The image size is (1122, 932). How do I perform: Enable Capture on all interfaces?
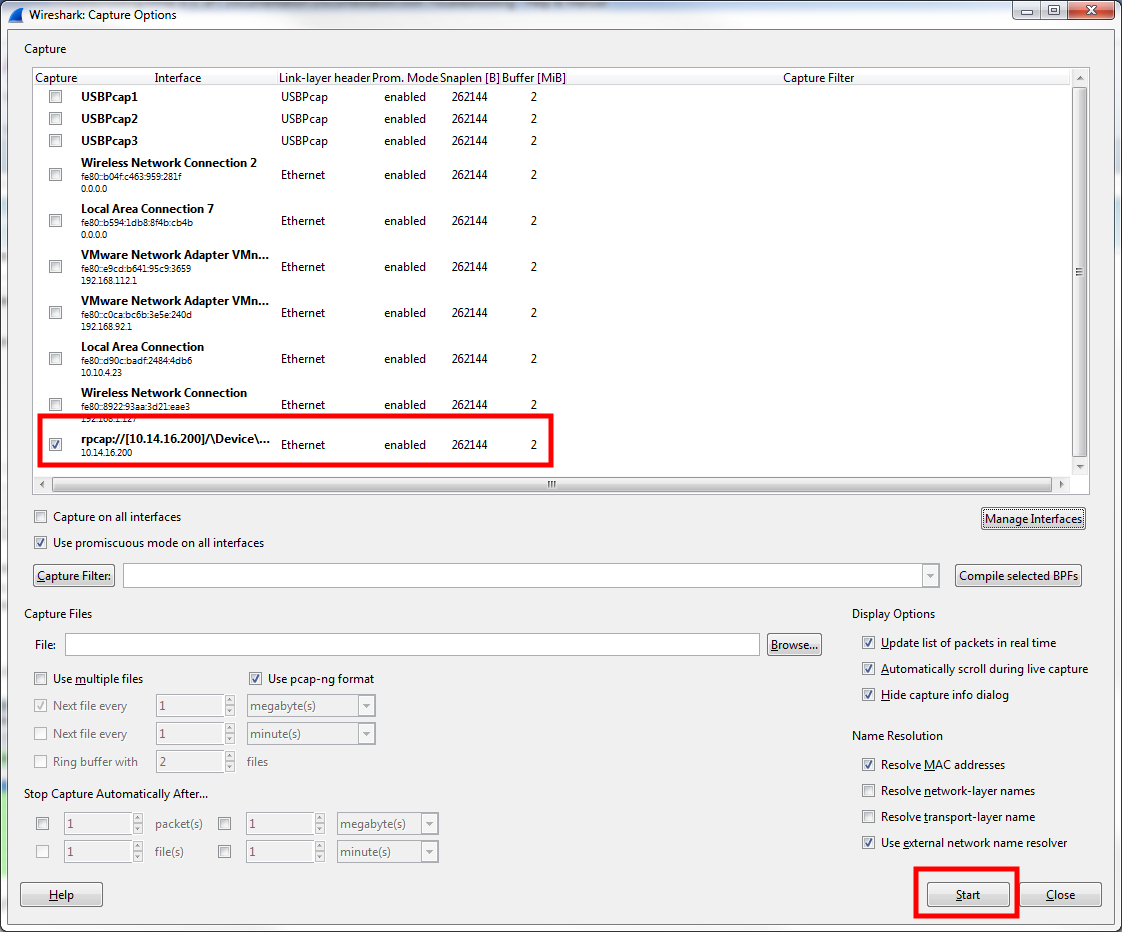41,517
